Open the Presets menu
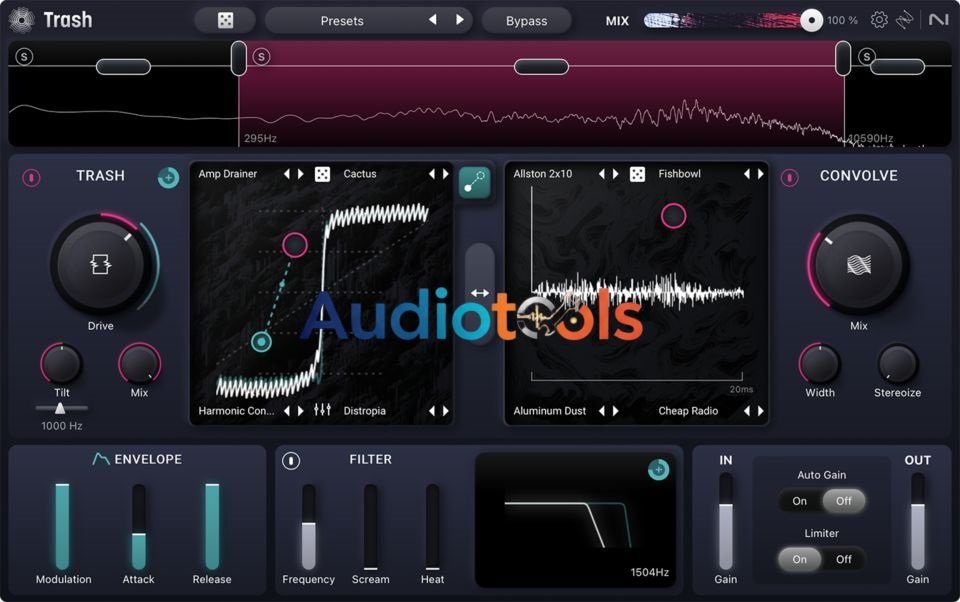This screenshot has width=960, height=602. (x=342, y=20)
